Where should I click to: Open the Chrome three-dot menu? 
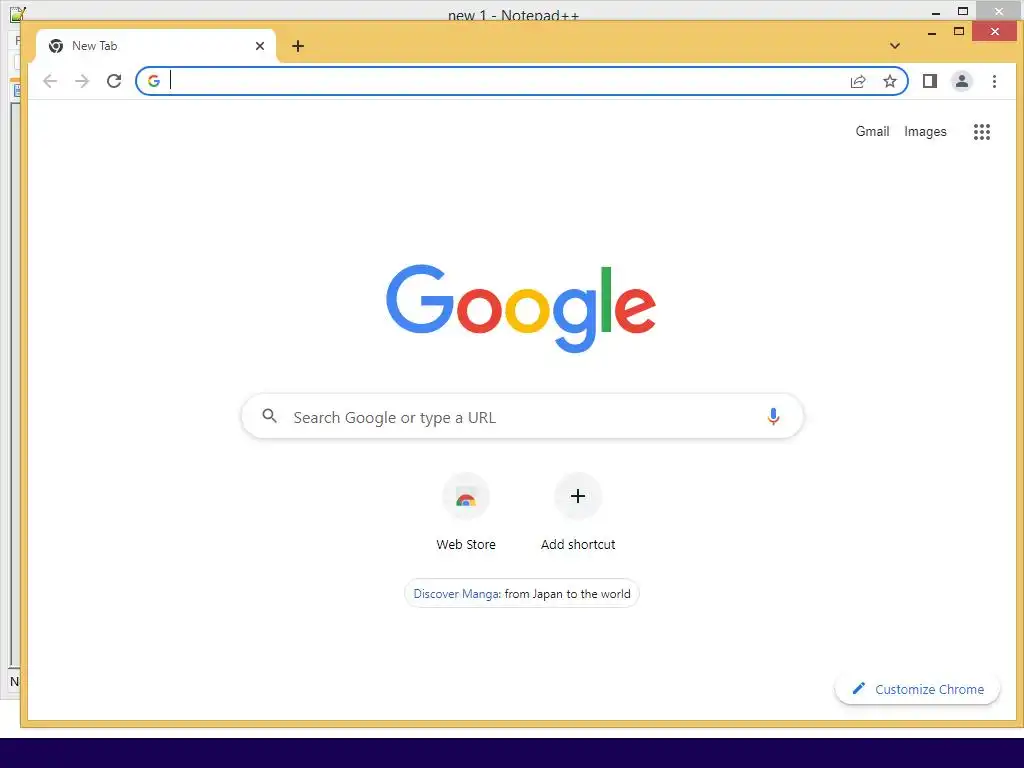[994, 81]
